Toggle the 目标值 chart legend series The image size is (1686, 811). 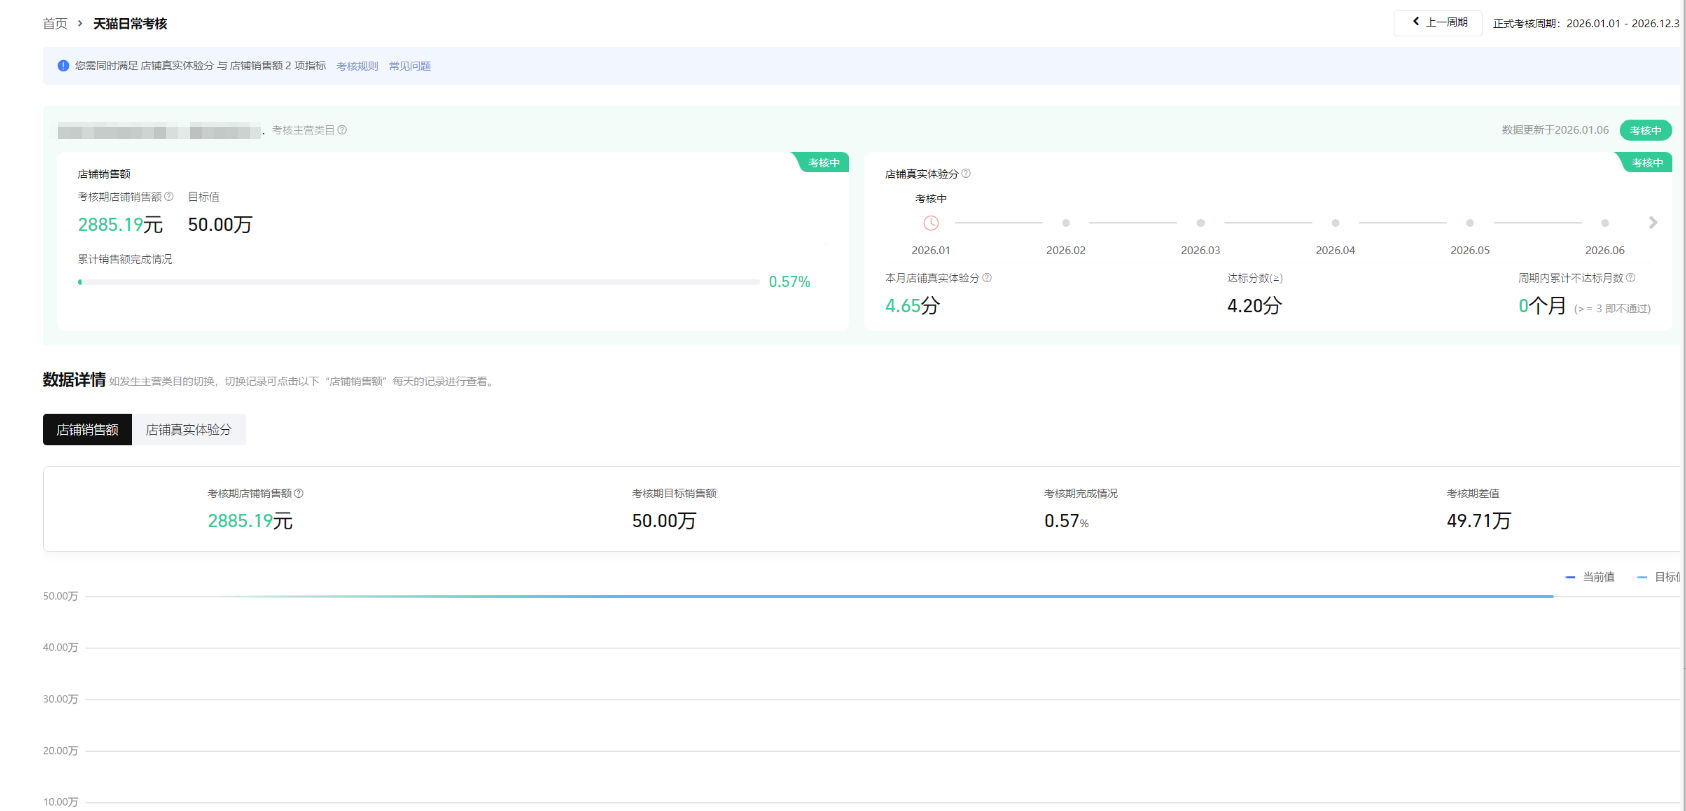click(1659, 577)
